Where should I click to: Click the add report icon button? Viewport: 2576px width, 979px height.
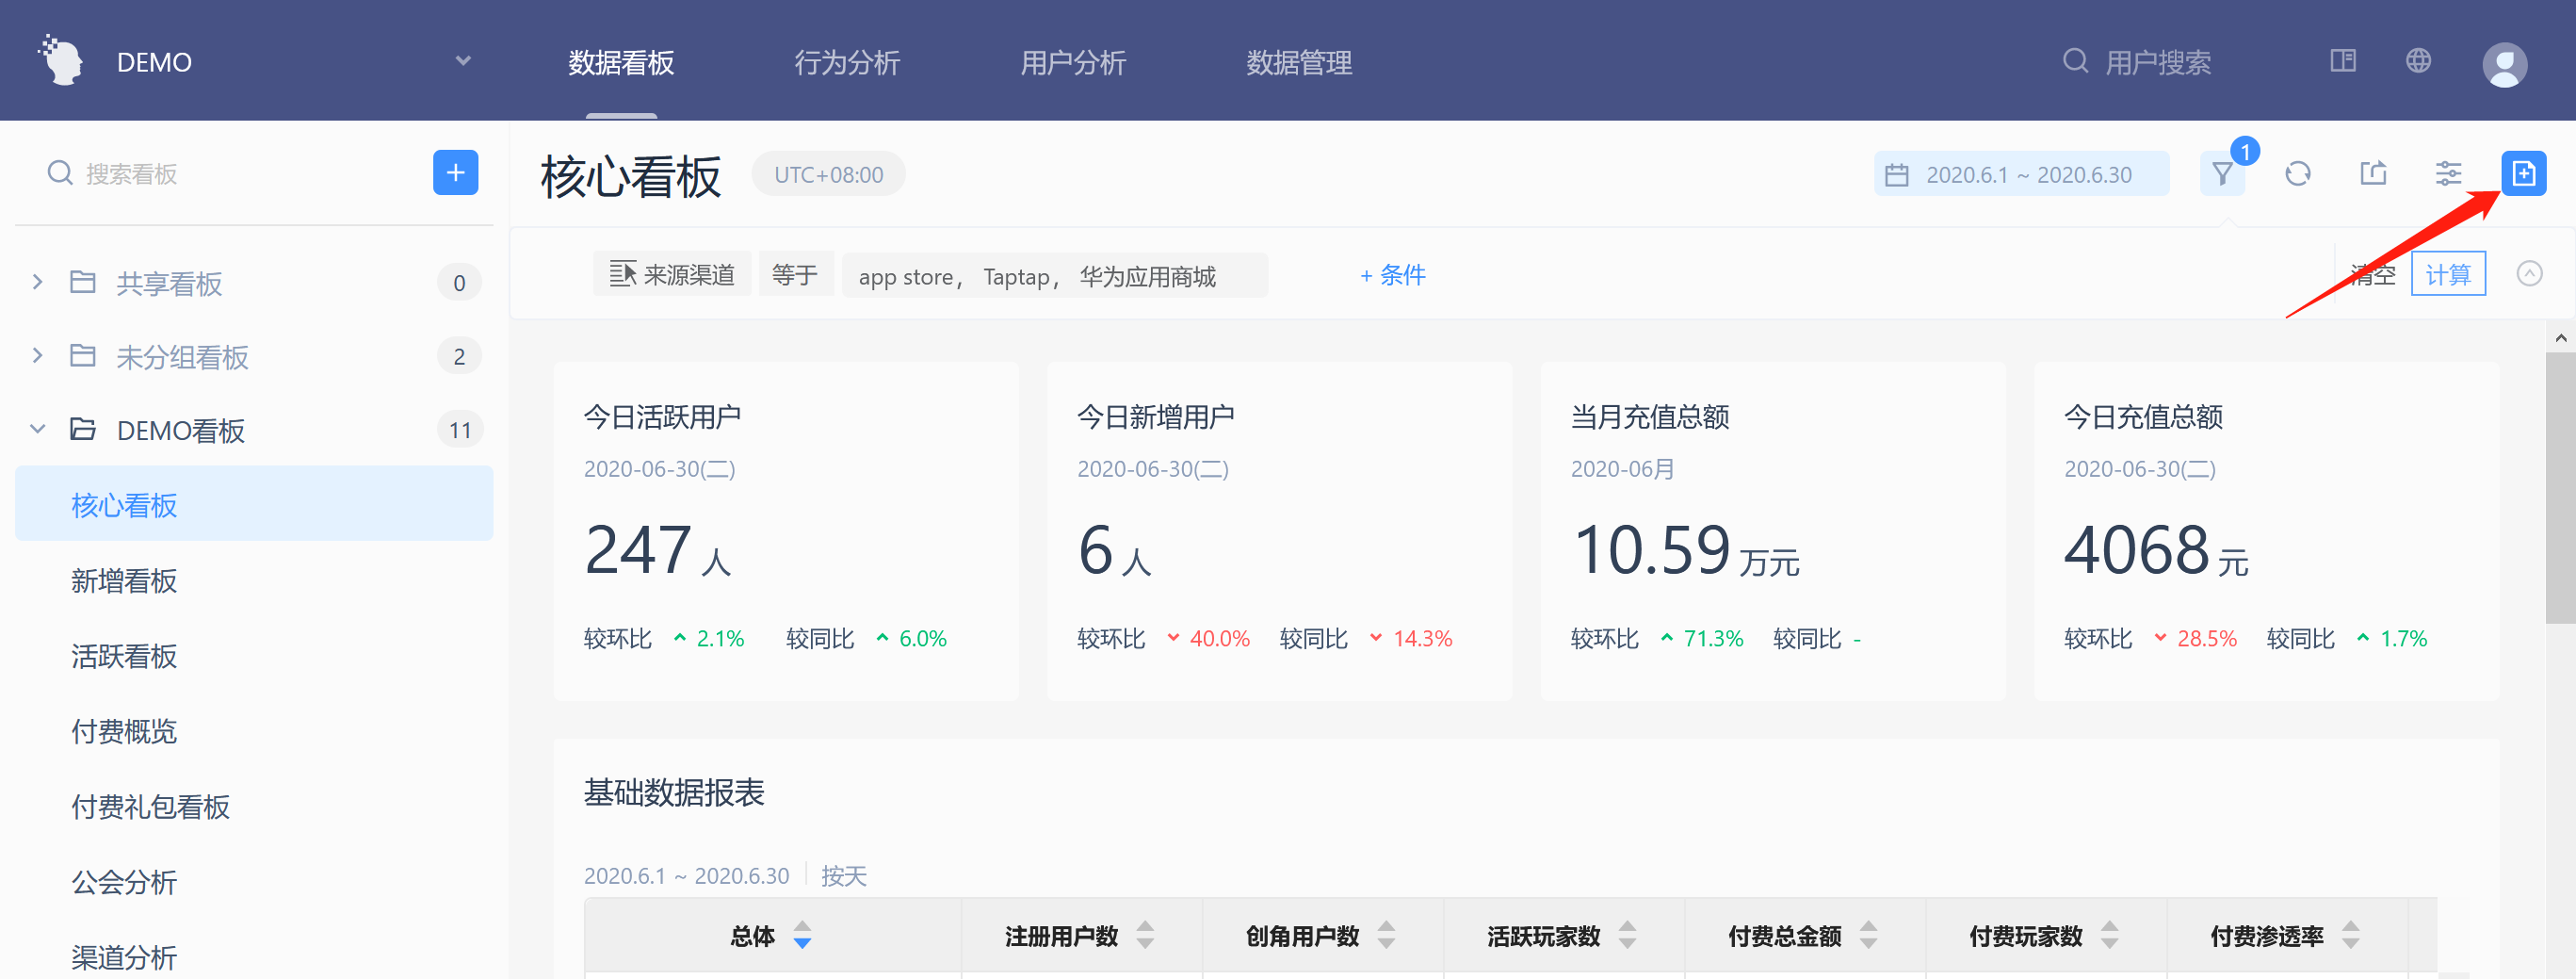coord(2524,174)
